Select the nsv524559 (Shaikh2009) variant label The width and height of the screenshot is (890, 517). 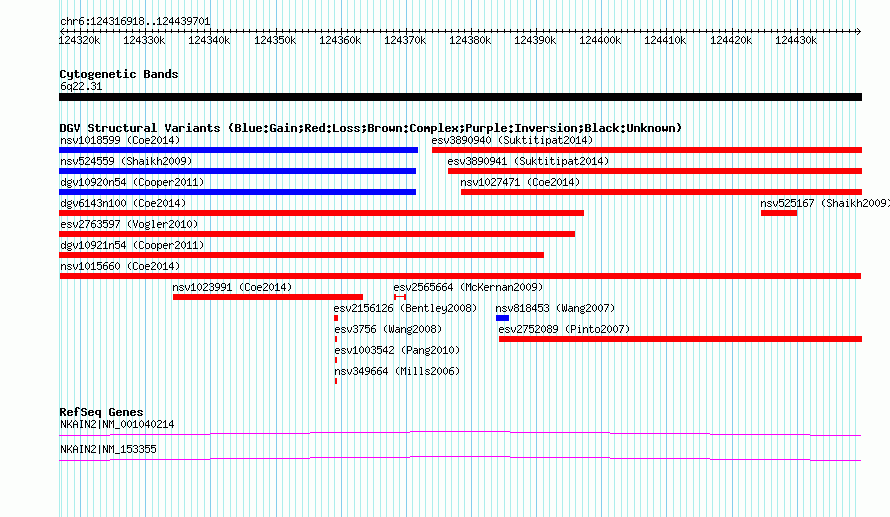pos(126,161)
